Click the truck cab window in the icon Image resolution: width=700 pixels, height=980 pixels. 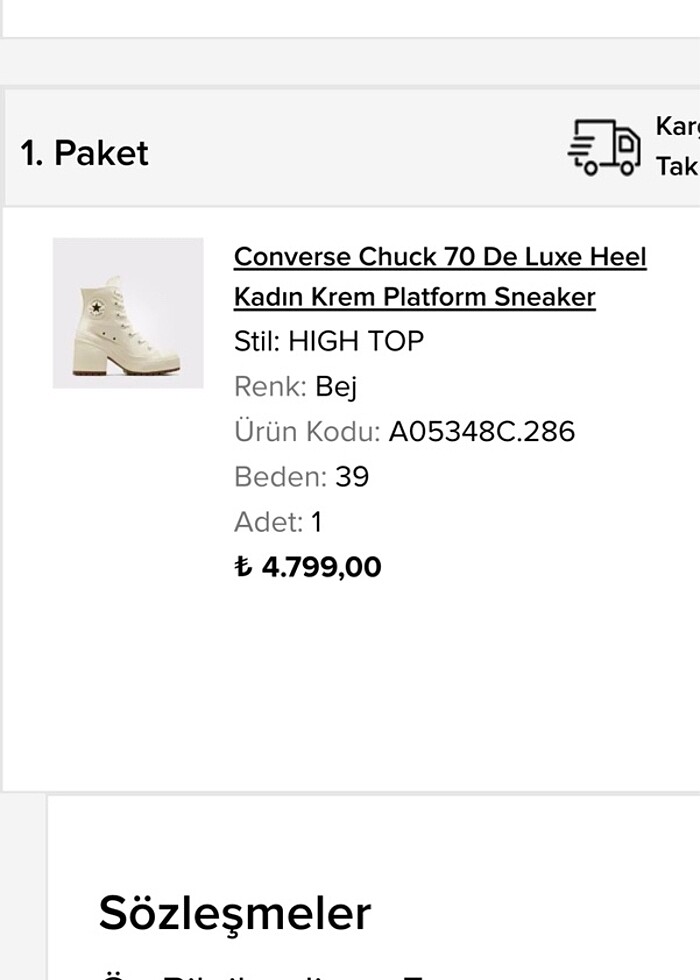[626, 143]
